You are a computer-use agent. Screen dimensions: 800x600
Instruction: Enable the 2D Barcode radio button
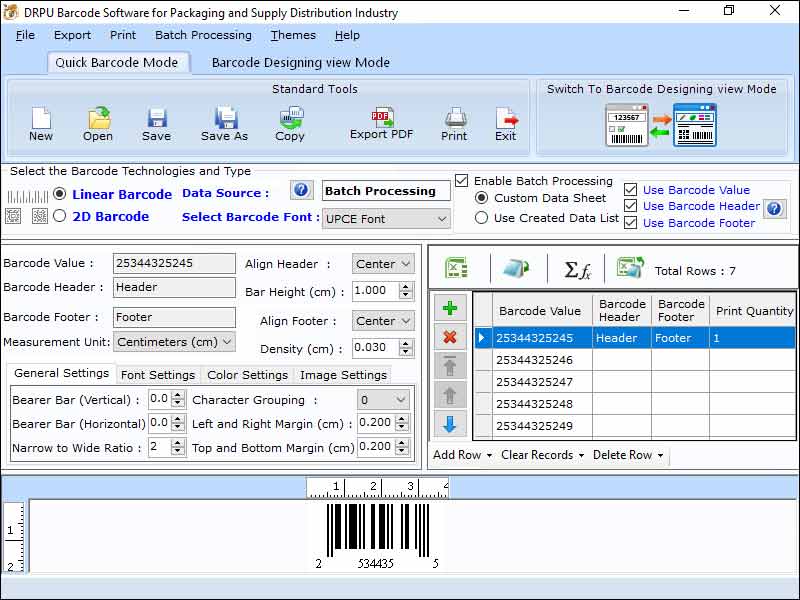coord(60,216)
